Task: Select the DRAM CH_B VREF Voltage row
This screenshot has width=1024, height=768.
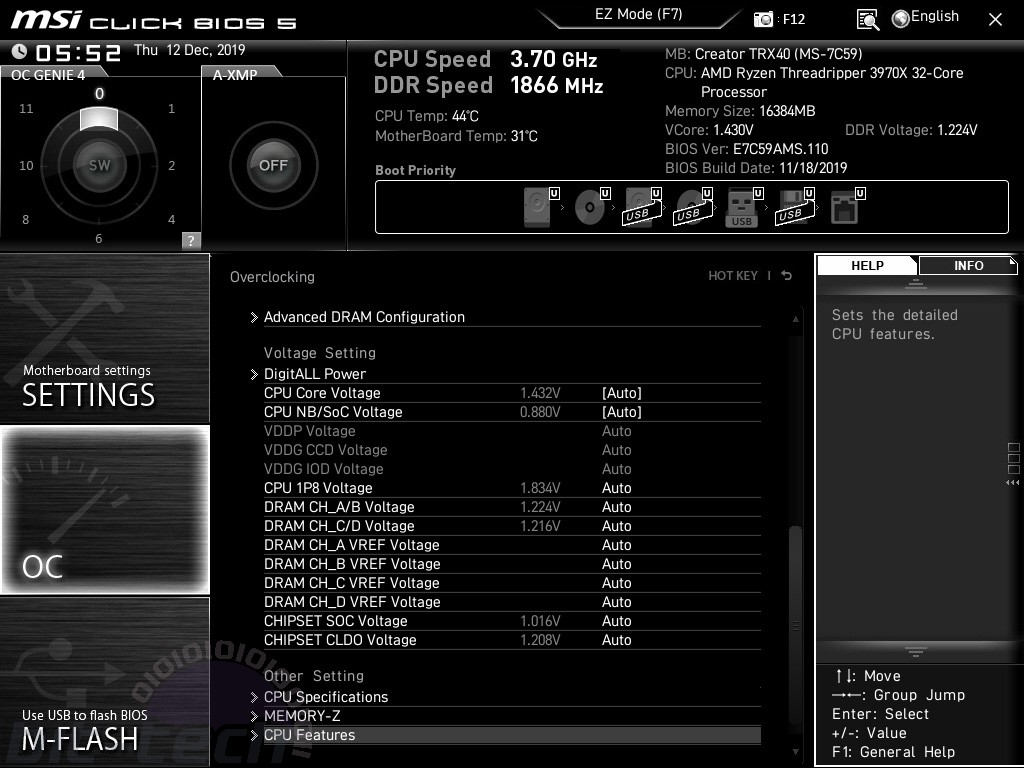Action: (512, 564)
